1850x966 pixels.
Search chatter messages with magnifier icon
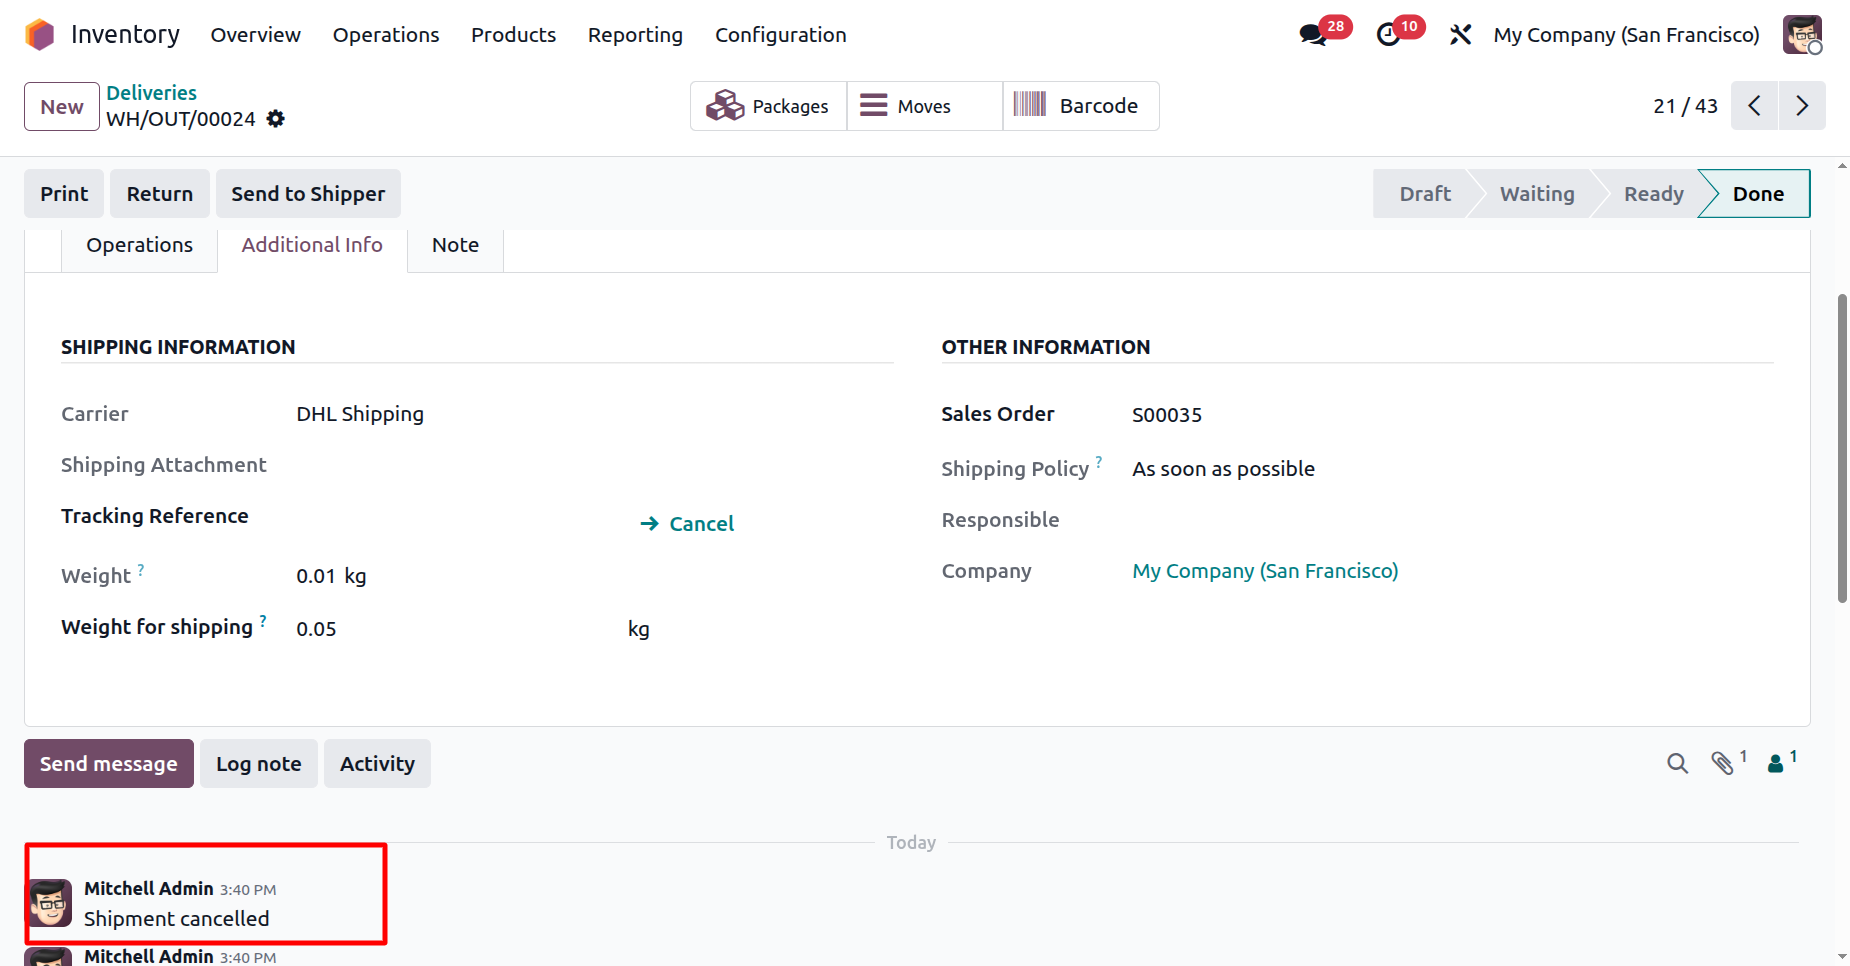[x=1677, y=764]
